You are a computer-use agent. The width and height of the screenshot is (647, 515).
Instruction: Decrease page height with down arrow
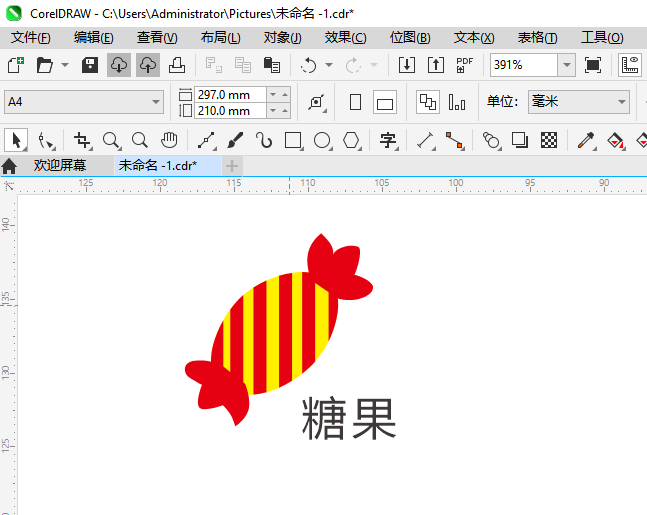(273, 111)
